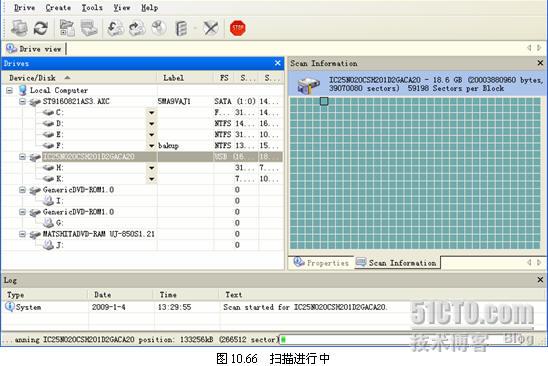The height and width of the screenshot is (366, 548).
Task: Click the drive icon next to E:
Action: (48, 135)
